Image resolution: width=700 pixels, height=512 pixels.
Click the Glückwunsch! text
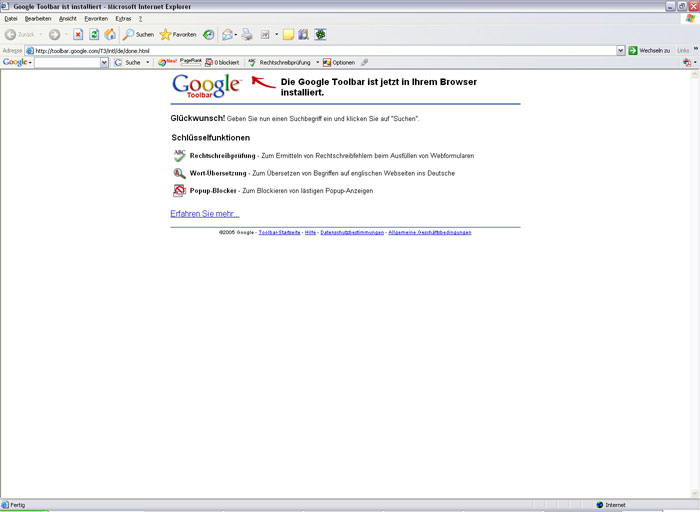198,118
